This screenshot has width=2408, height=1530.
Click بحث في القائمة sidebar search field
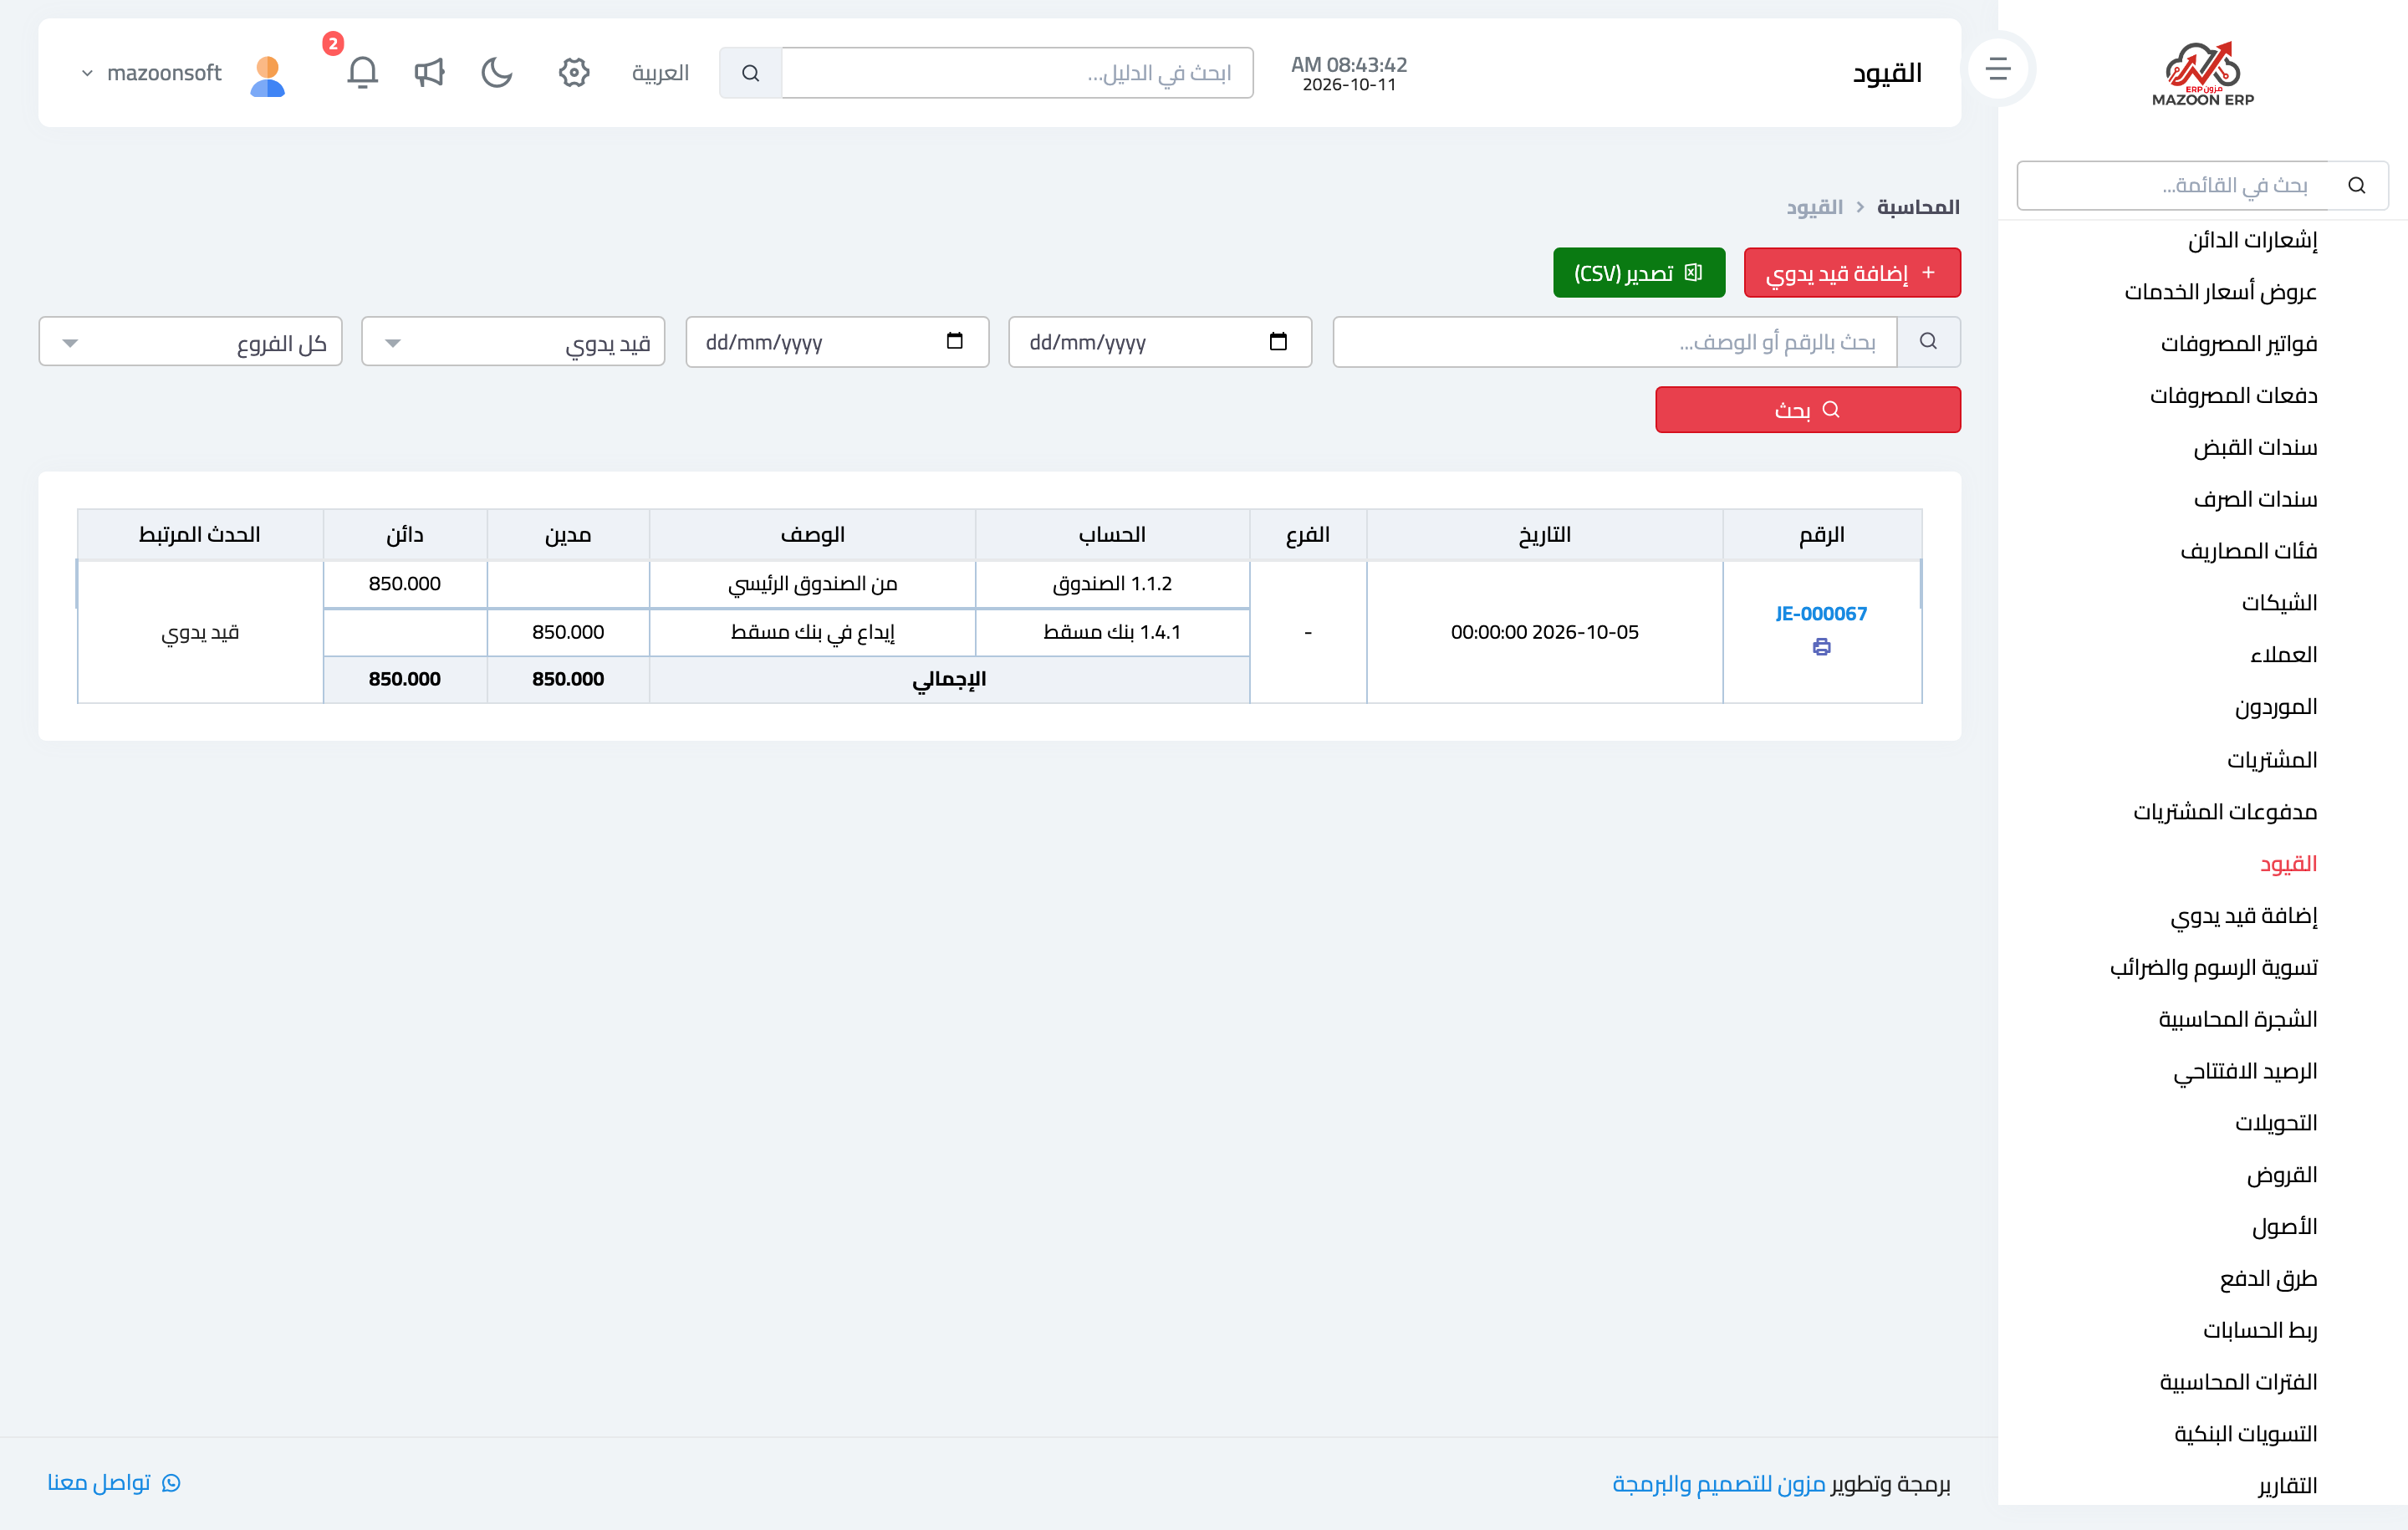(x=2173, y=185)
